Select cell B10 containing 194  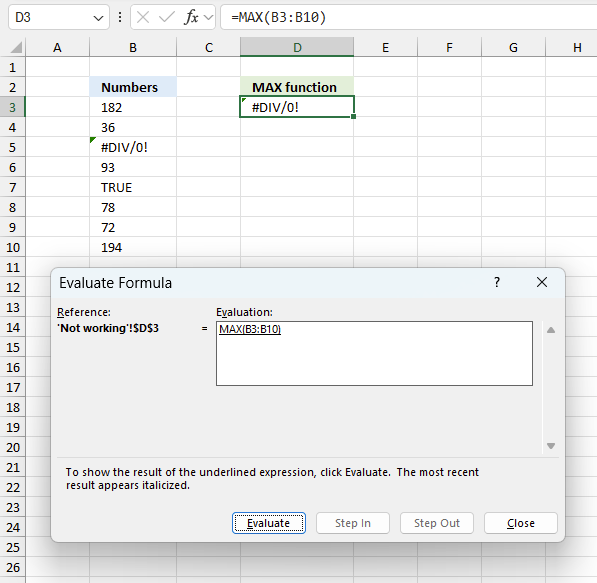point(133,248)
